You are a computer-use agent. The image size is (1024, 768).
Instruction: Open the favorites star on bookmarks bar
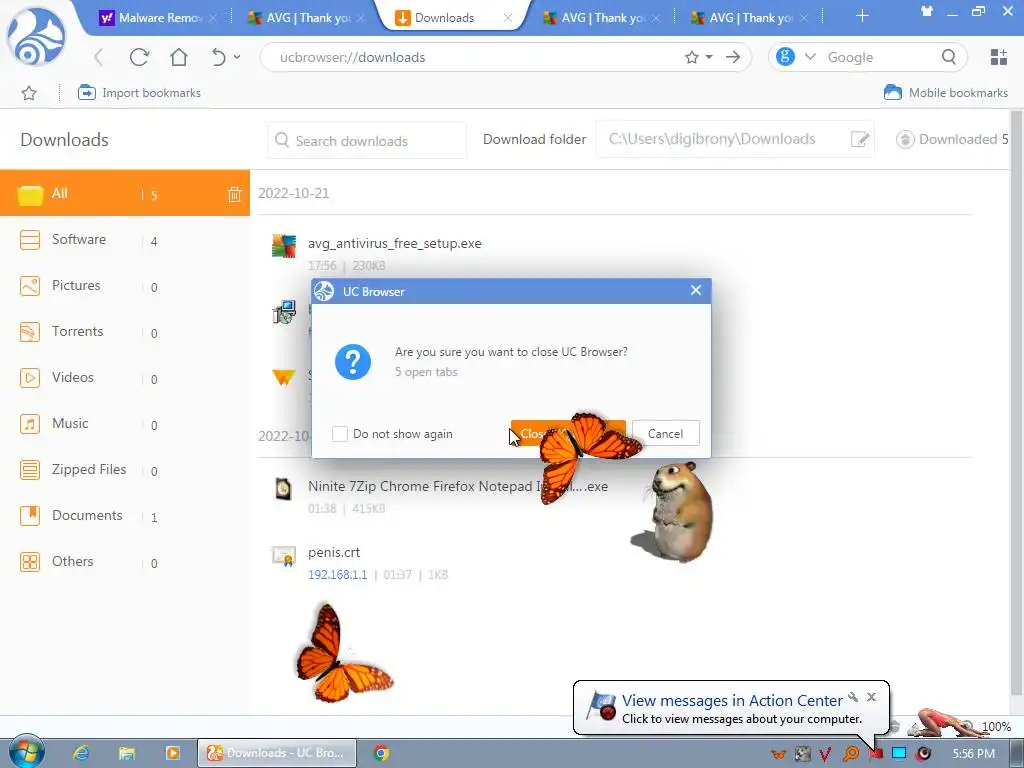(x=29, y=93)
